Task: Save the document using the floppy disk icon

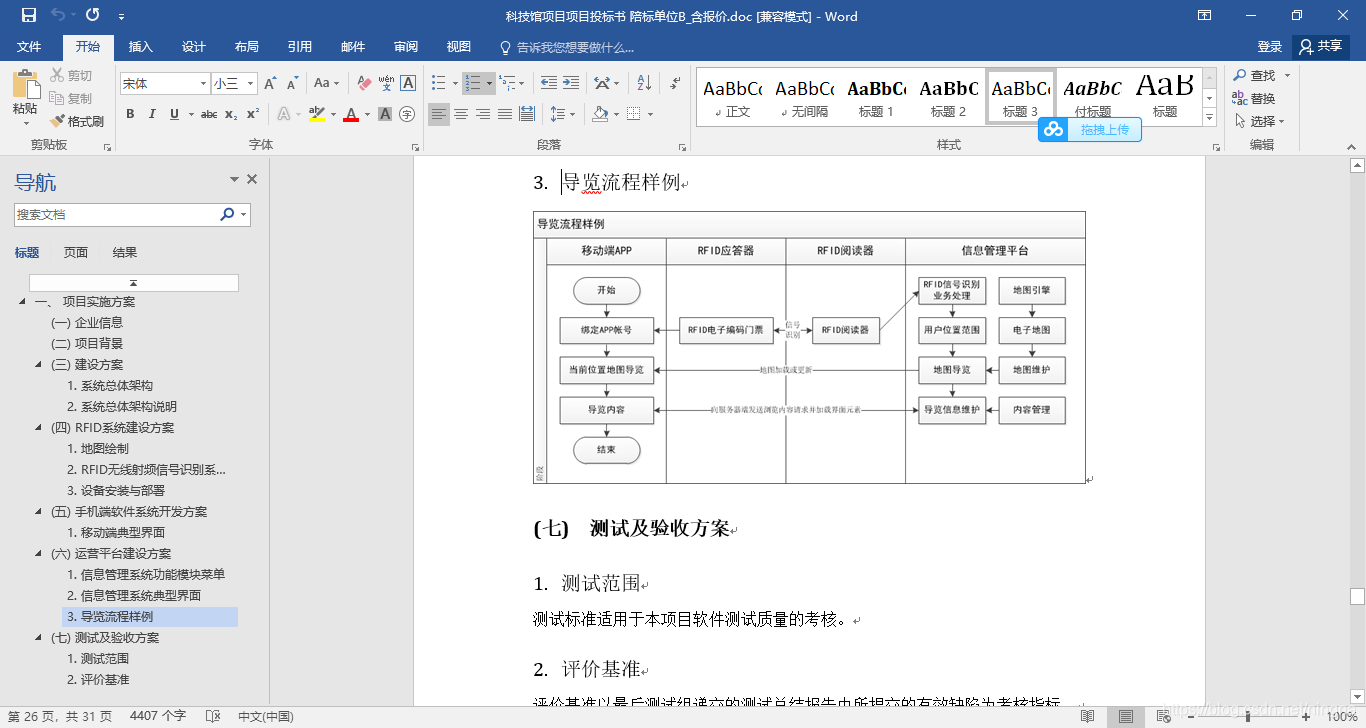Action: click(29, 15)
